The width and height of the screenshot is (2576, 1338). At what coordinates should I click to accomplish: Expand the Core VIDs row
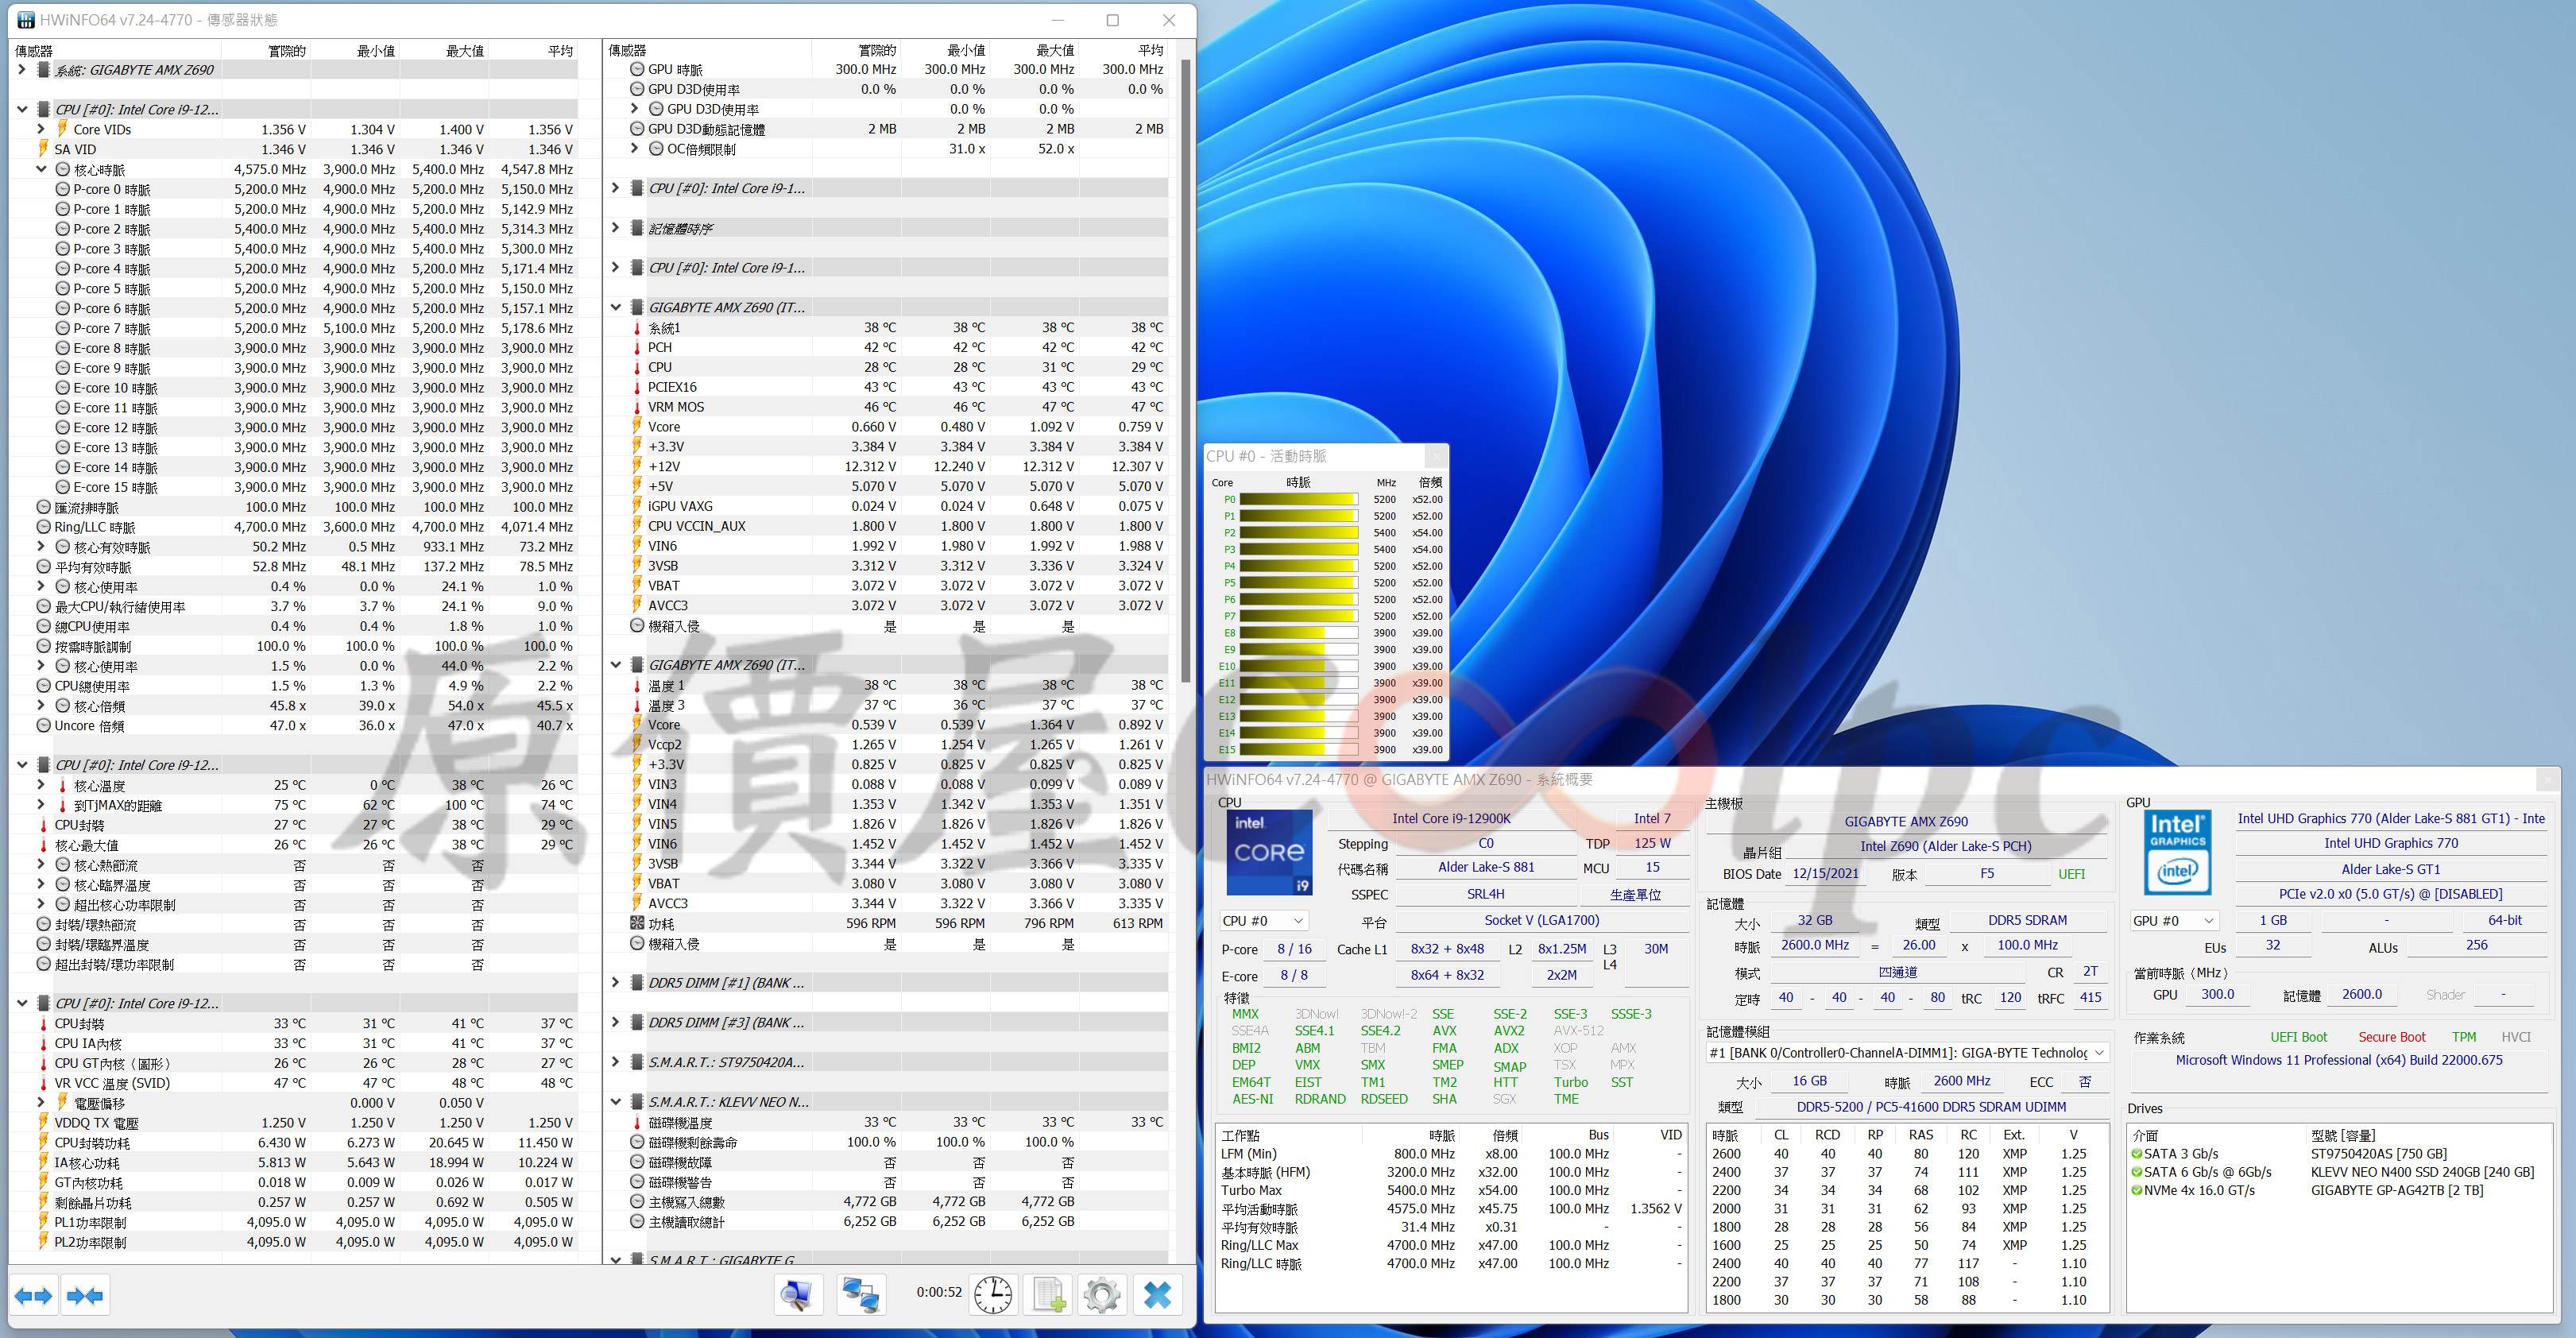point(41,129)
